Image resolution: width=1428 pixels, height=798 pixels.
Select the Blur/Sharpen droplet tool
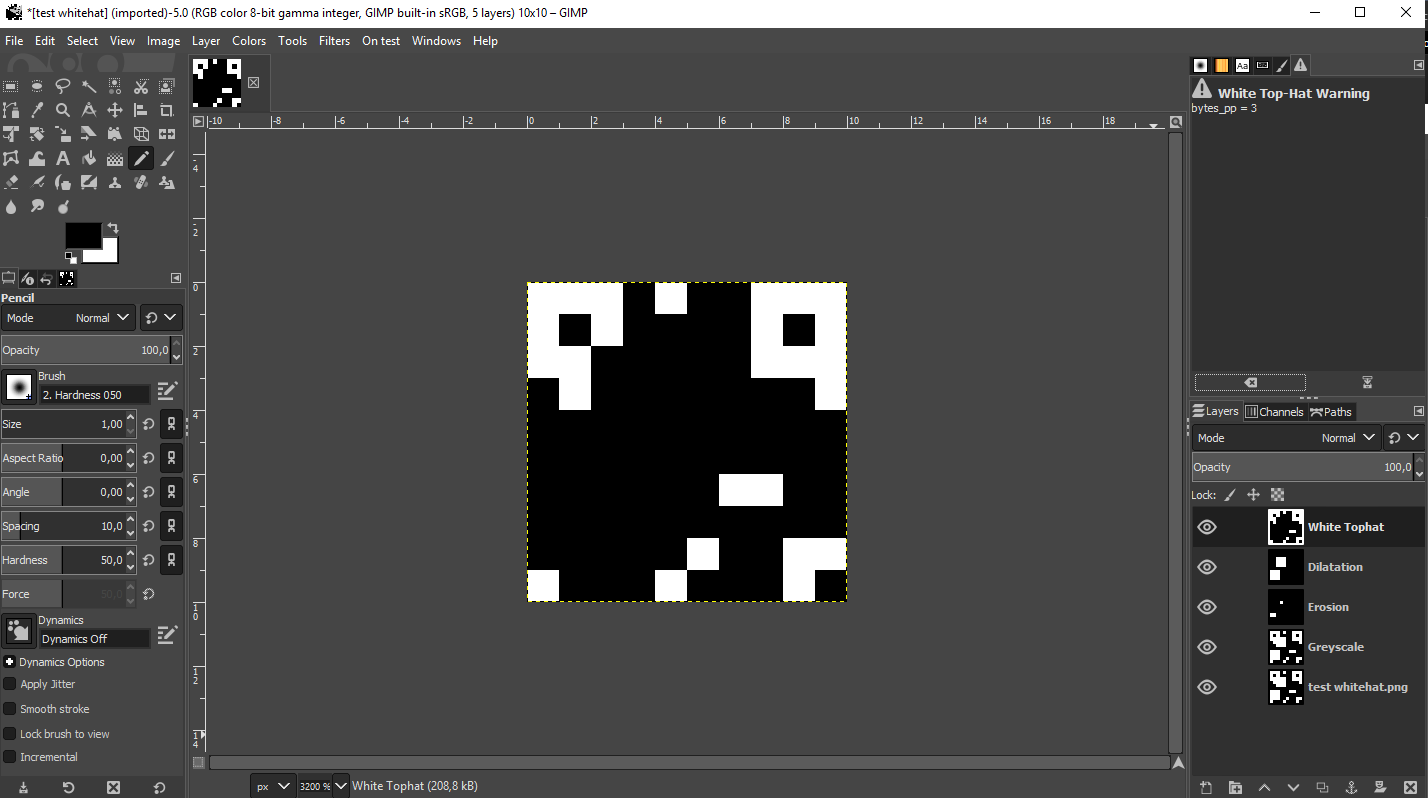(11, 206)
